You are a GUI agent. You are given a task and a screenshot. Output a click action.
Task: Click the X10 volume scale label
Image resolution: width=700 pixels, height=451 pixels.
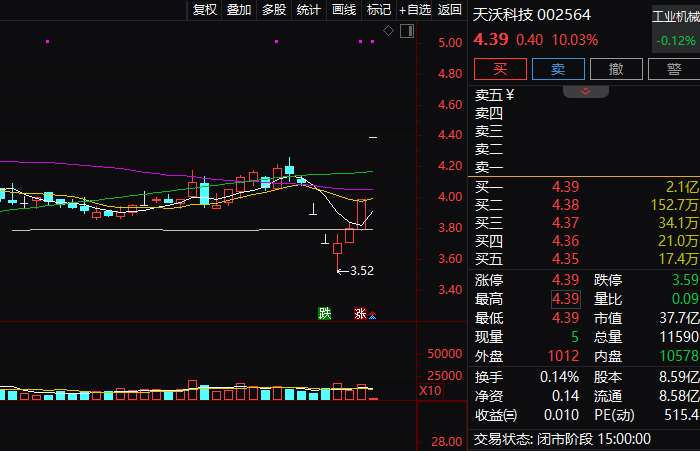(430, 391)
